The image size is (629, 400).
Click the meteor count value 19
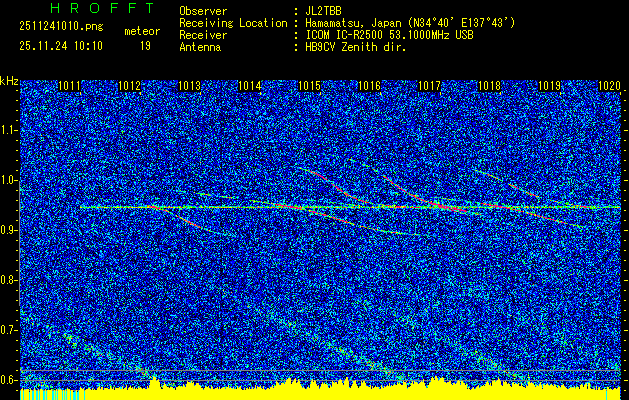click(x=145, y=46)
